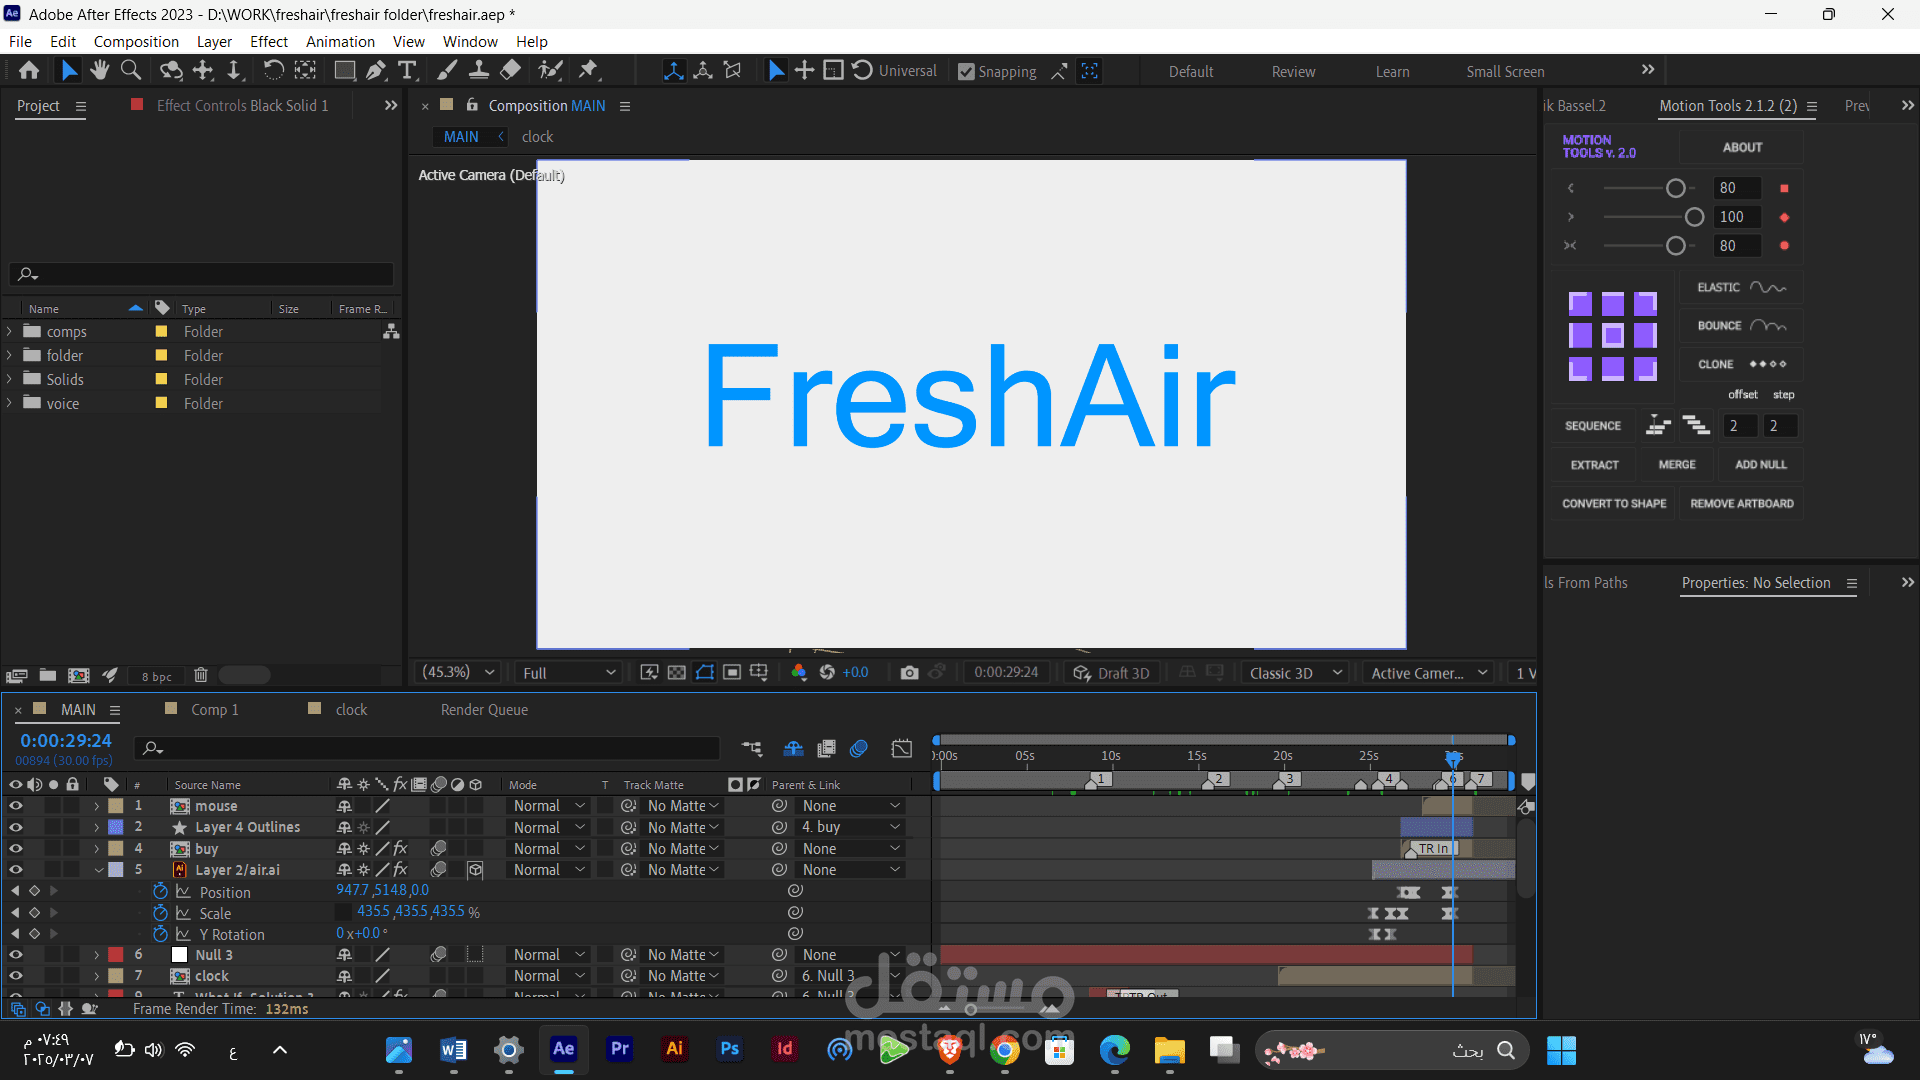This screenshot has height=1080, width=1920.
Task: Select the Pen tool
Action: pyautogui.click(x=375, y=70)
